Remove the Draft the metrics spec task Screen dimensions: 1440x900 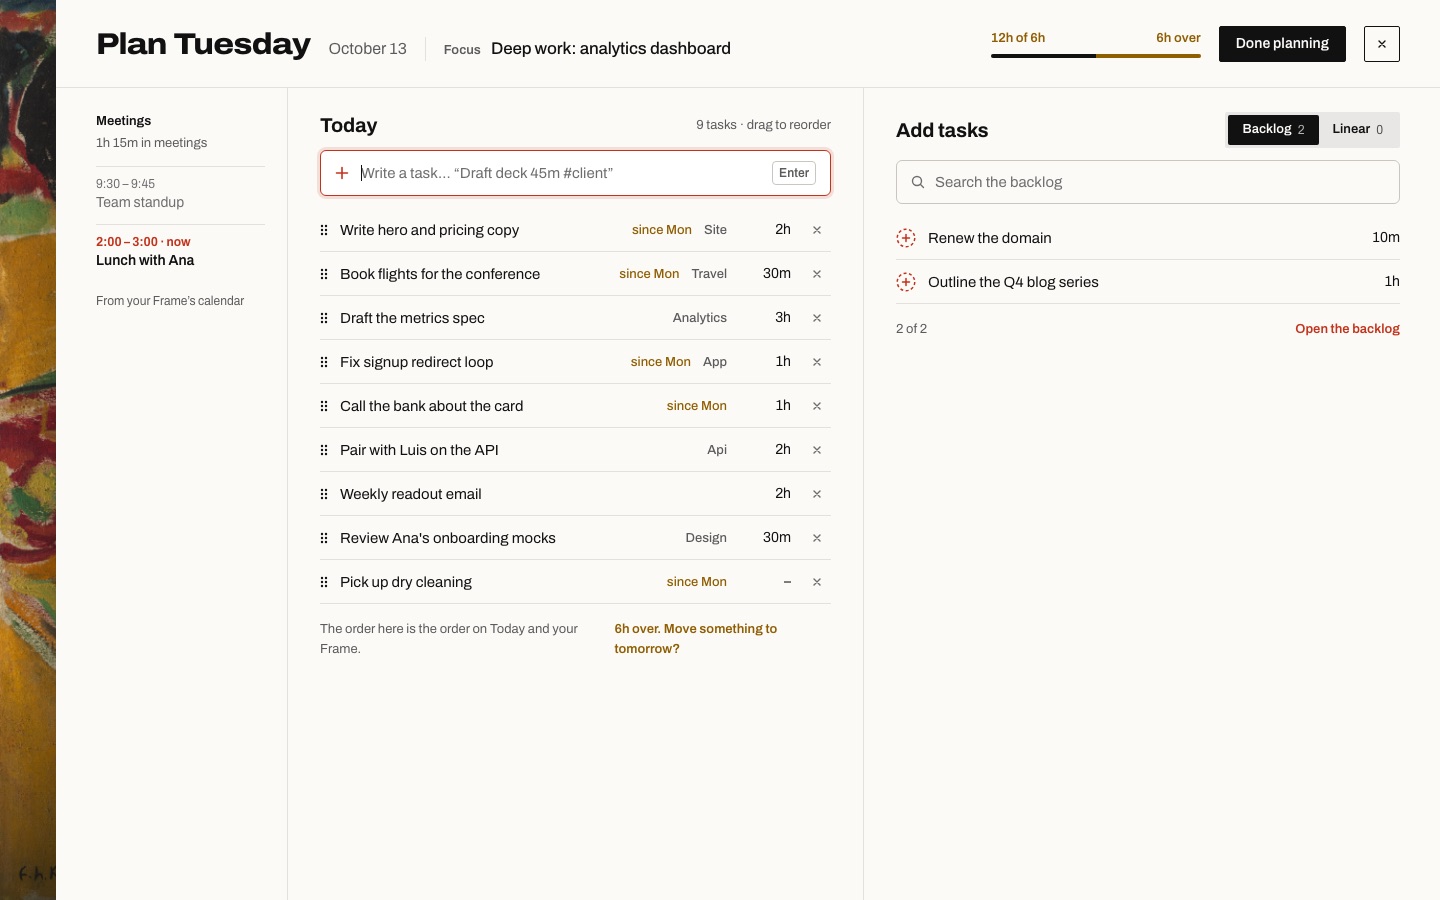click(817, 318)
